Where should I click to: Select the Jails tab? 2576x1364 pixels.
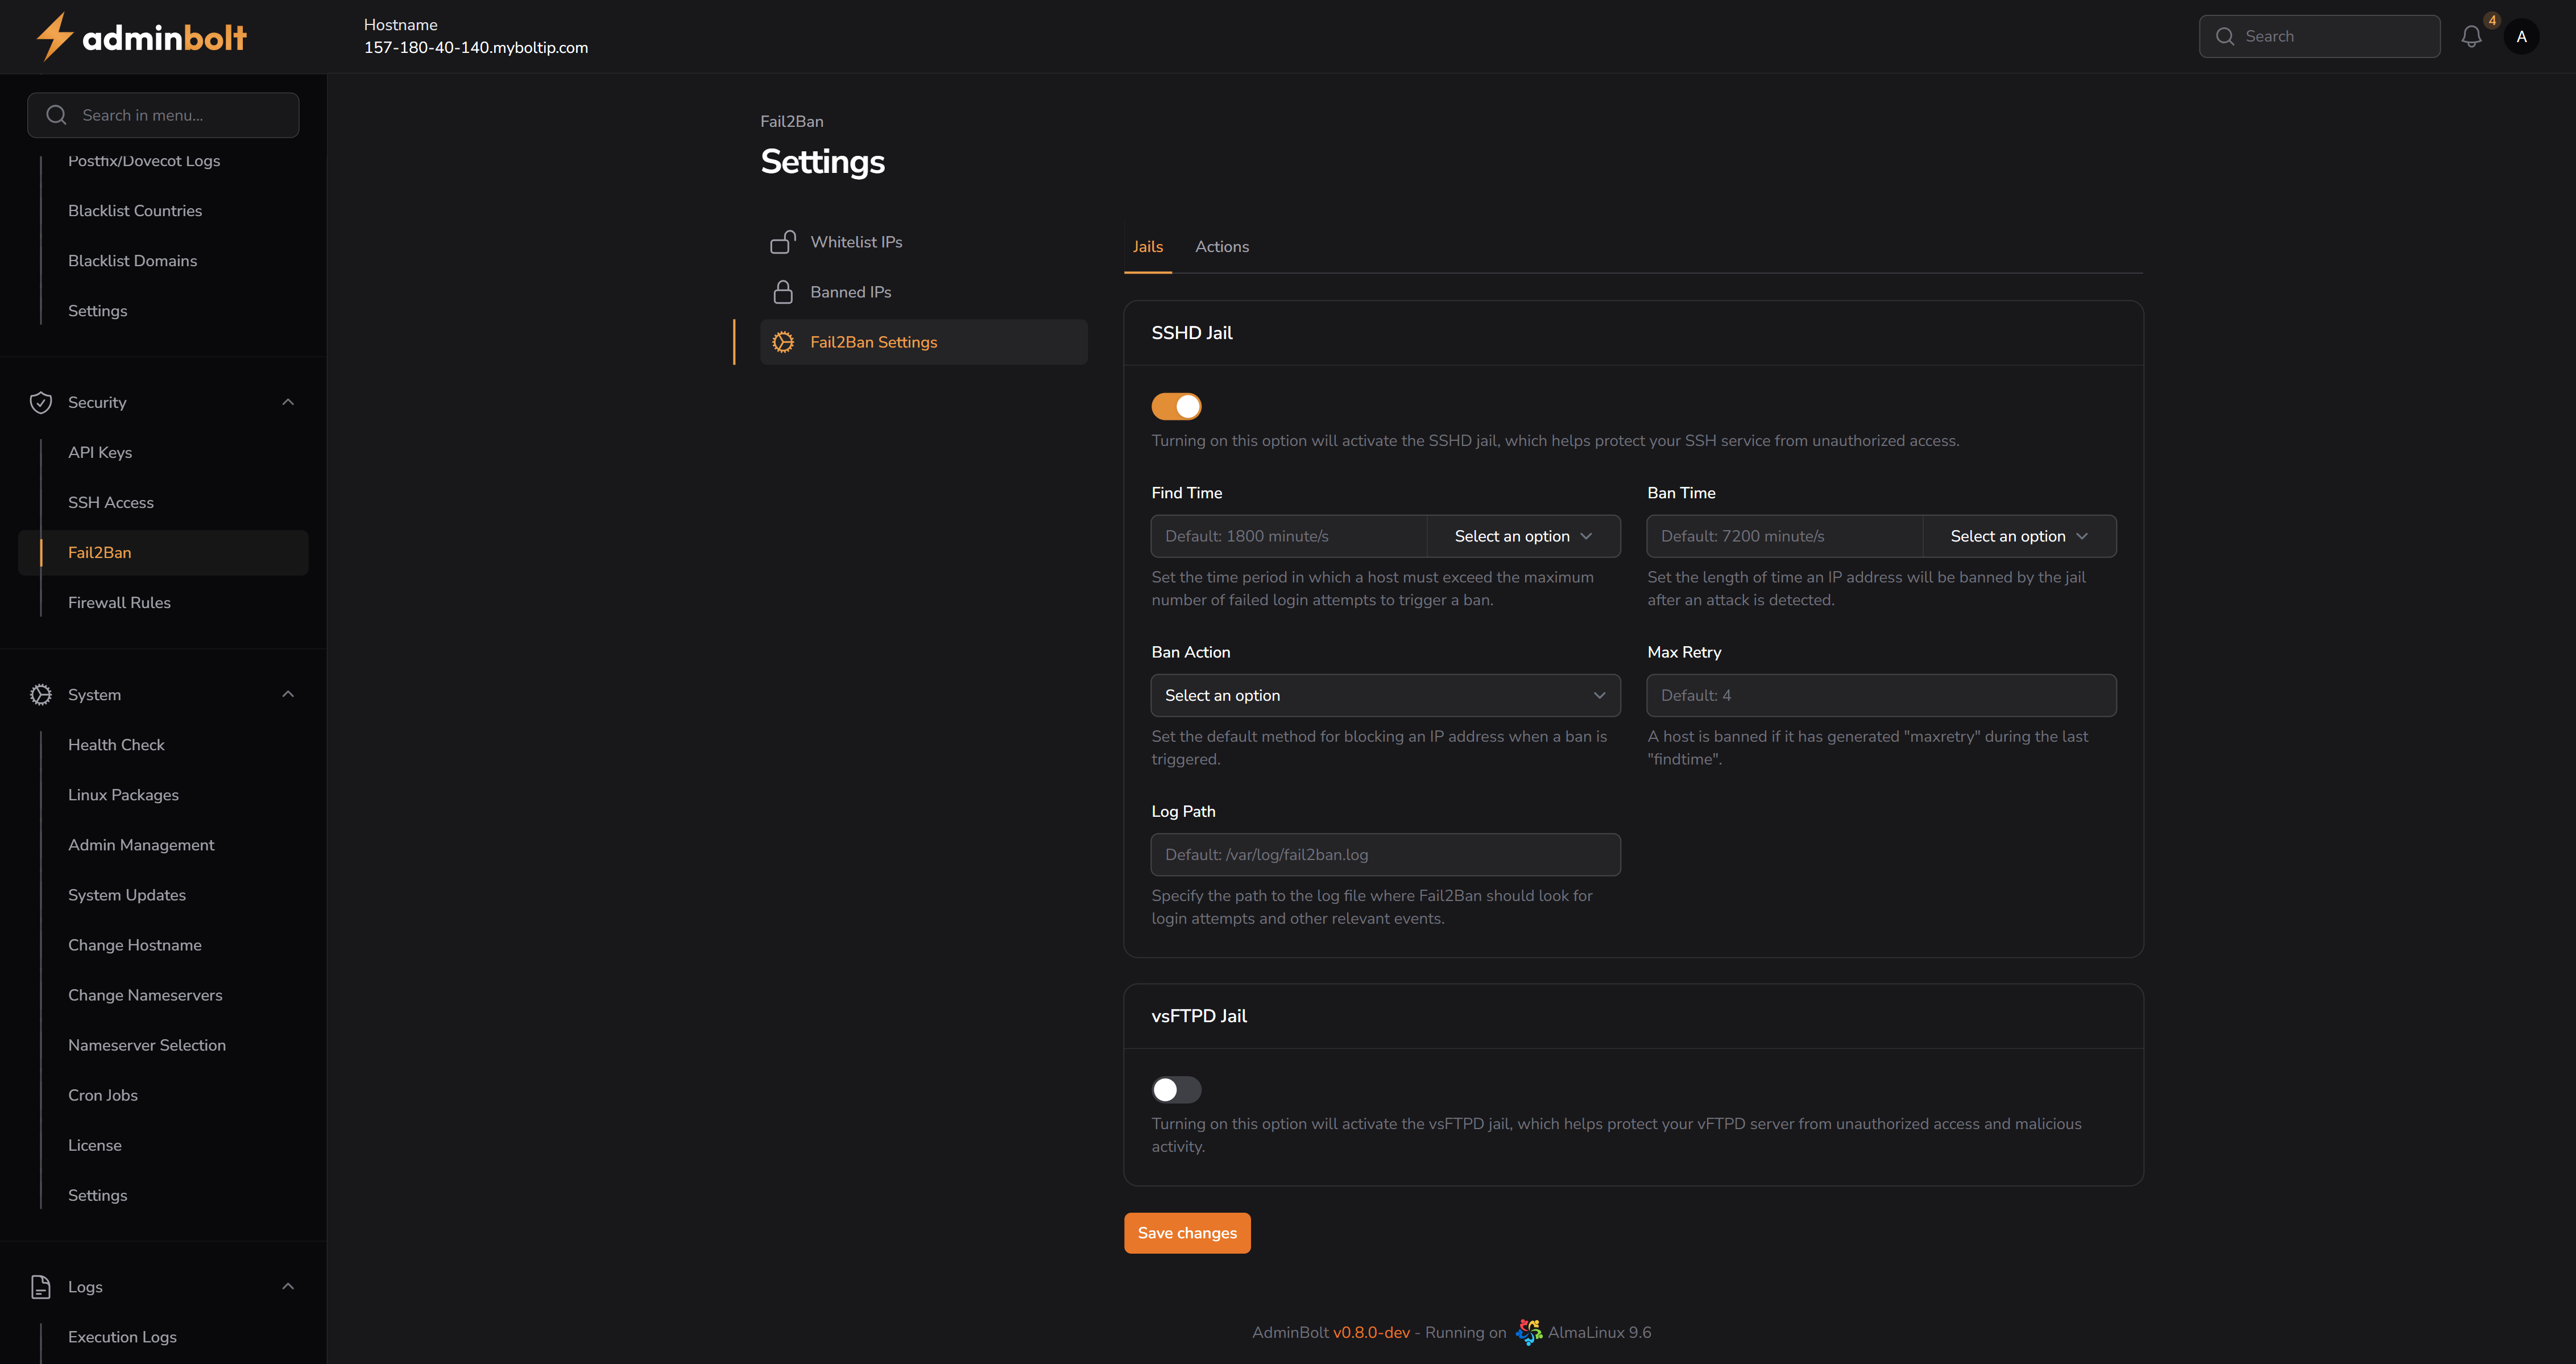[1147, 246]
